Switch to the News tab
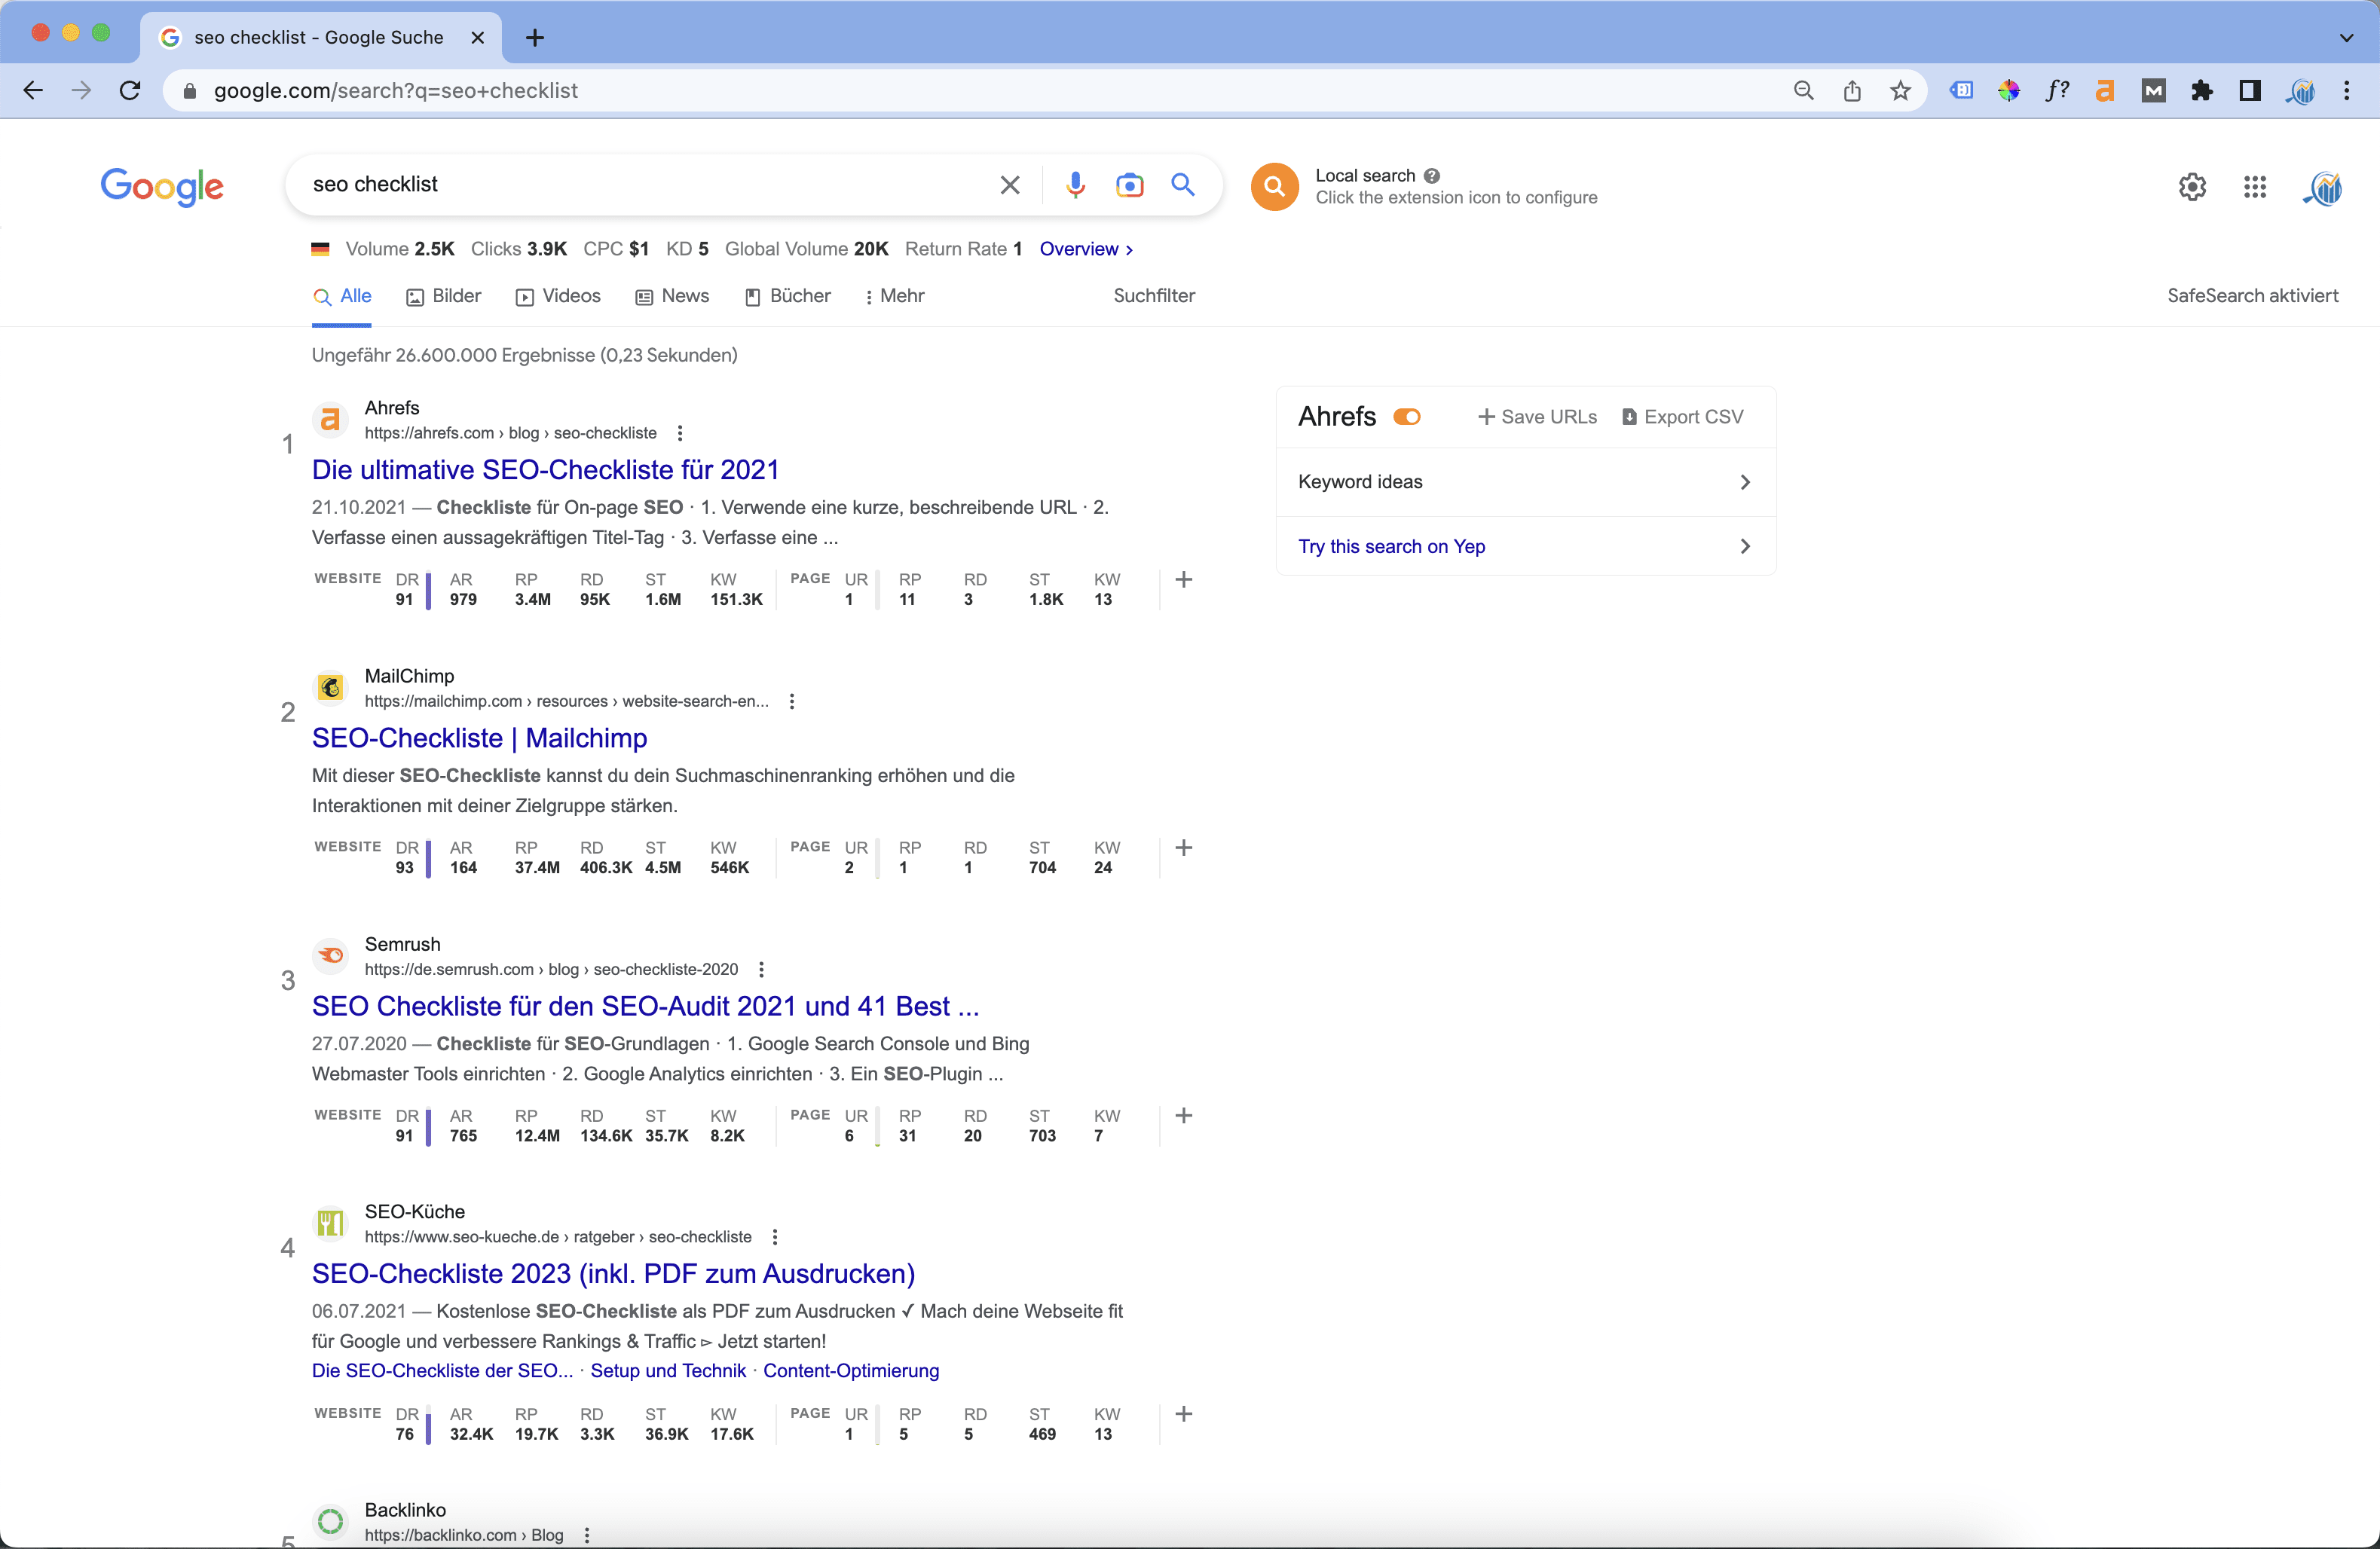The width and height of the screenshot is (2380, 1549). 672,296
